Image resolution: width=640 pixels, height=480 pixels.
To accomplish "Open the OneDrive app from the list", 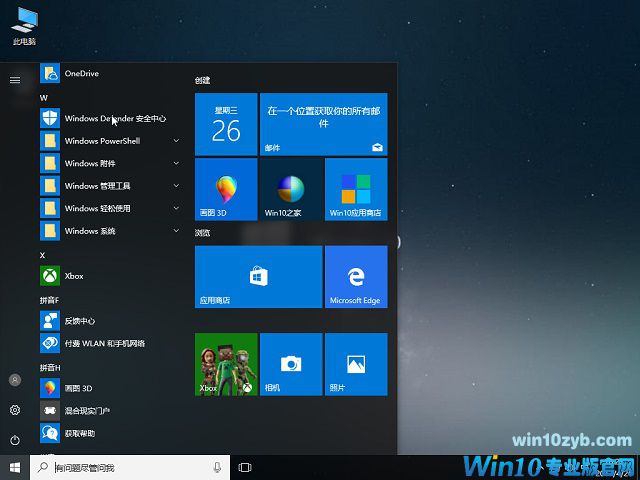I will tap(82, 74).
